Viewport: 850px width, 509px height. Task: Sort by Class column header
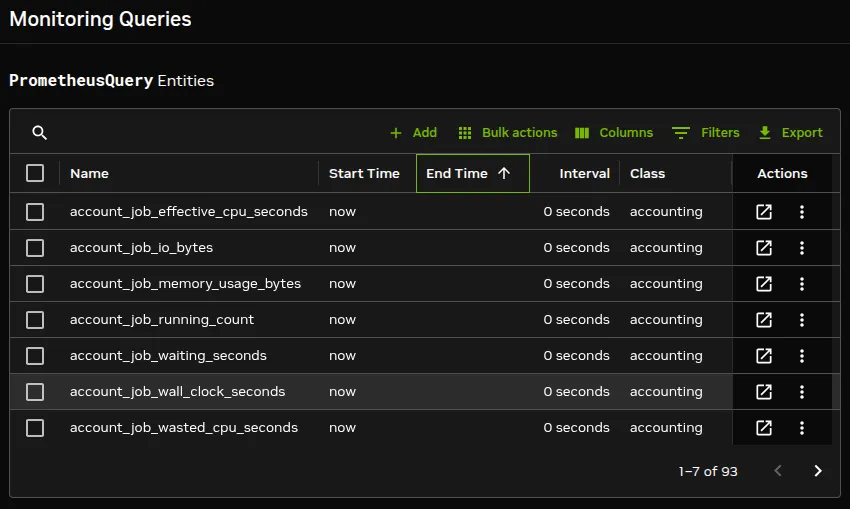[647, 173]
